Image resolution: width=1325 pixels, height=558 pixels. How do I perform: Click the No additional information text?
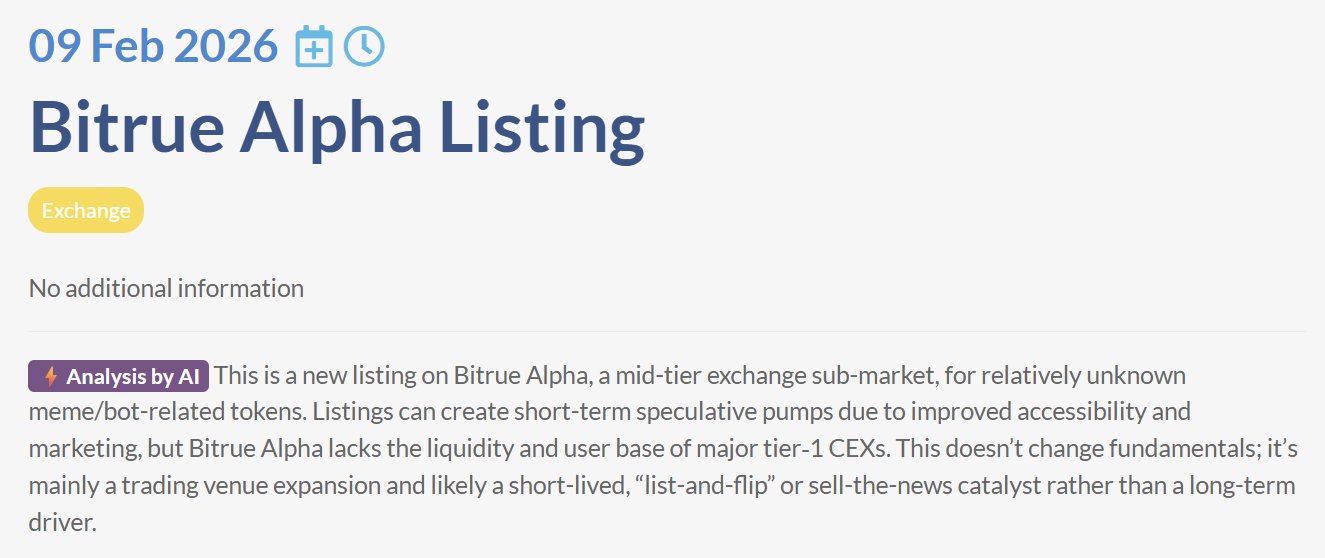tap(166, 289)
